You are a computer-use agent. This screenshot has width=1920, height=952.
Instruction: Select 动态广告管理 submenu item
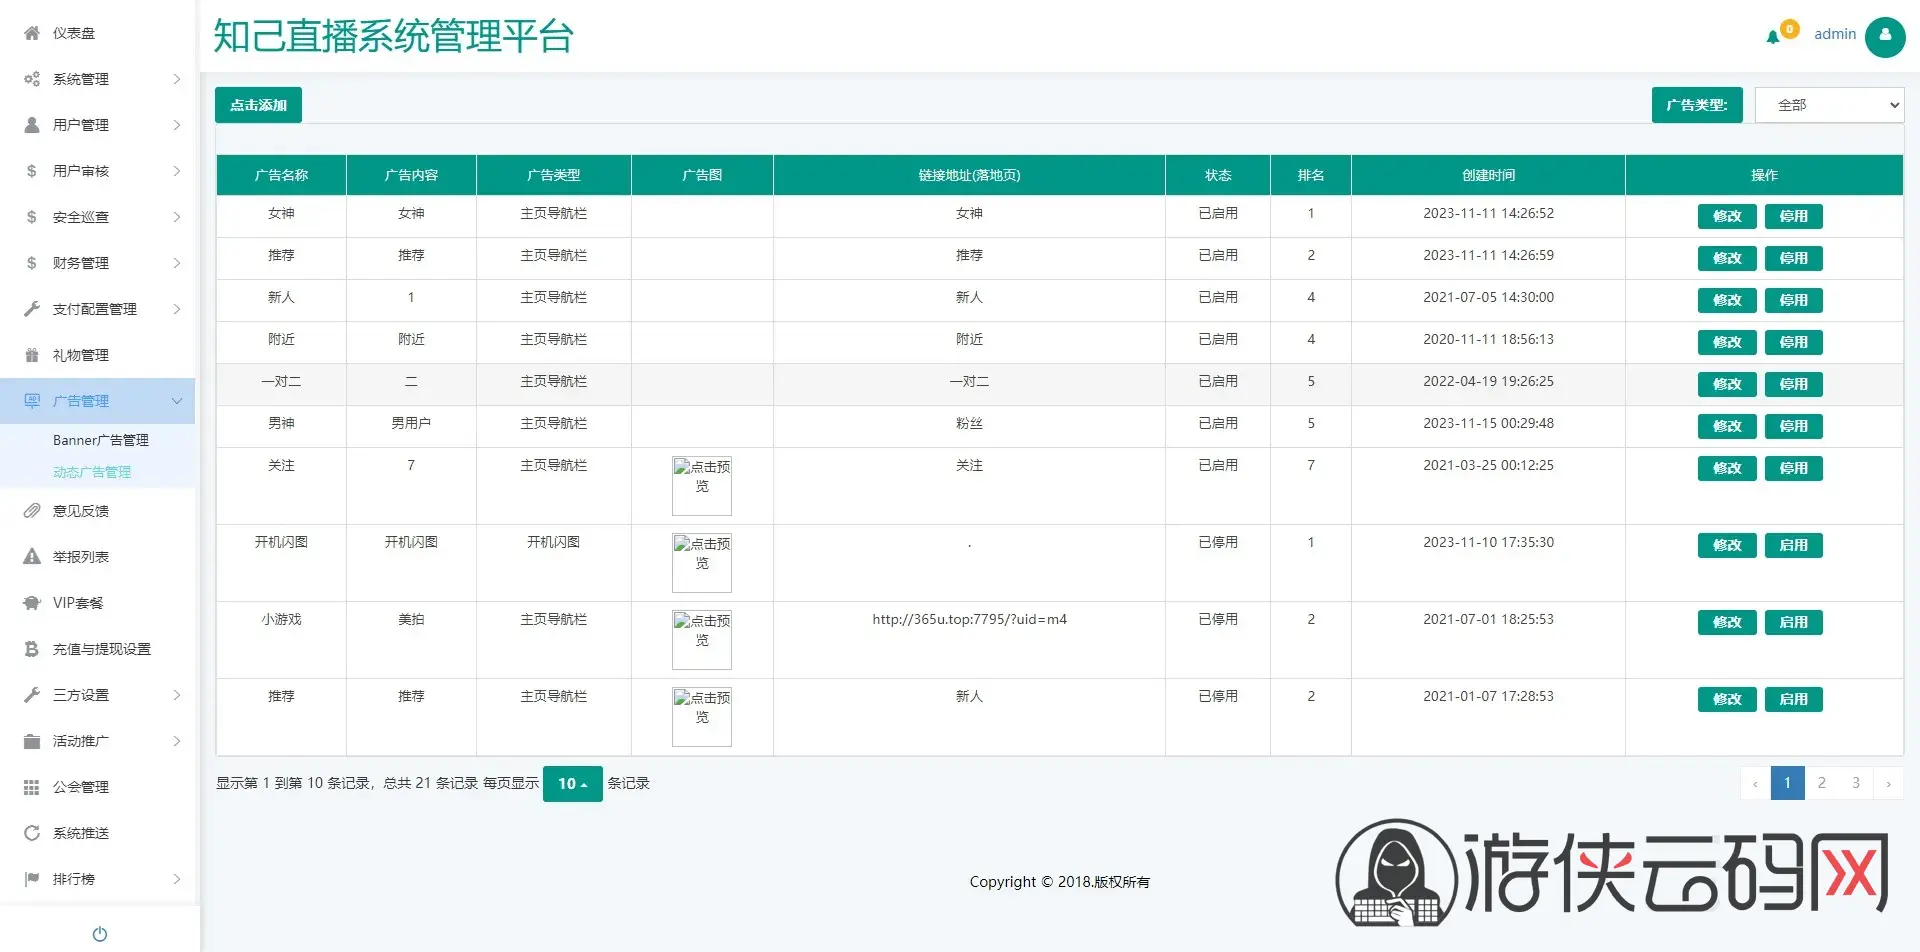[92, 472]
